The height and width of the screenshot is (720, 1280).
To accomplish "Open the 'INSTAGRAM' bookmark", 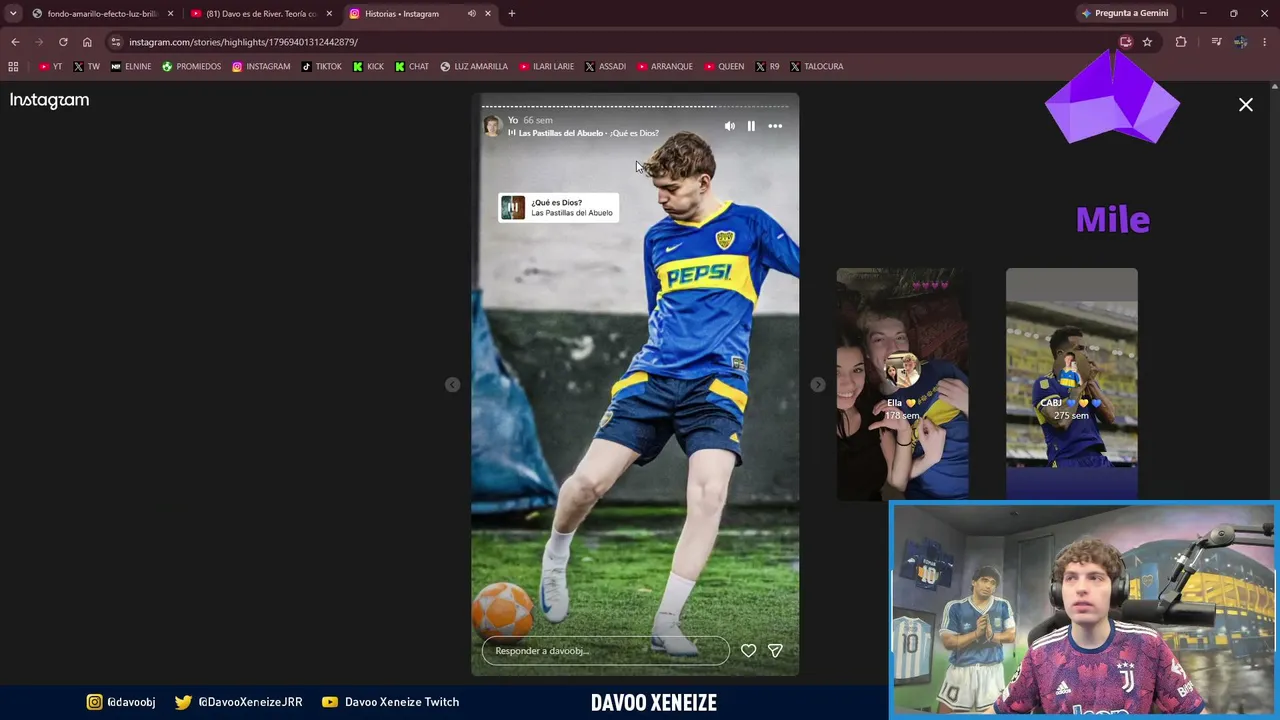I will click(x=261, y=67).
